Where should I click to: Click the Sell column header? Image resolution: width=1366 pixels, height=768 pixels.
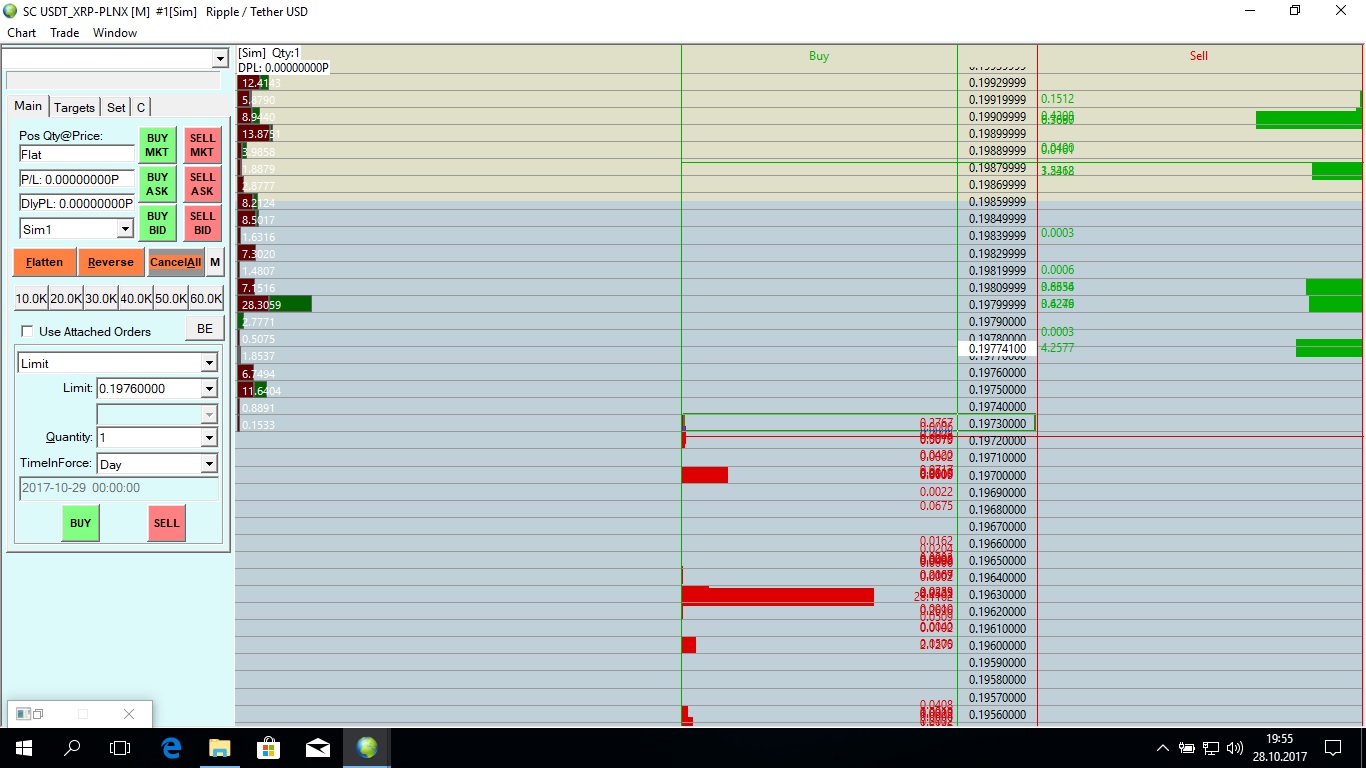pyautogui.click(x=1199, y=56)
